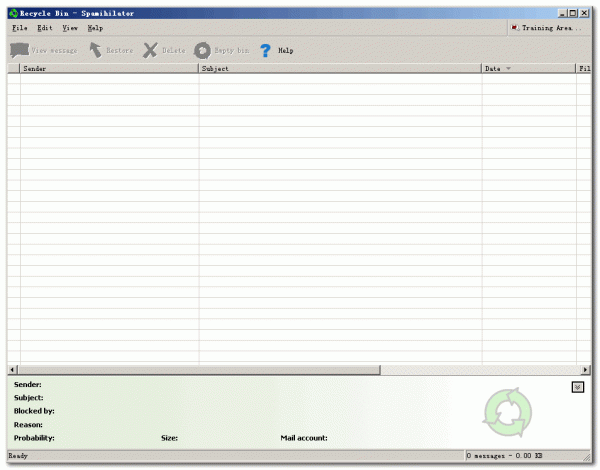Open the View menu

point(70,28)
